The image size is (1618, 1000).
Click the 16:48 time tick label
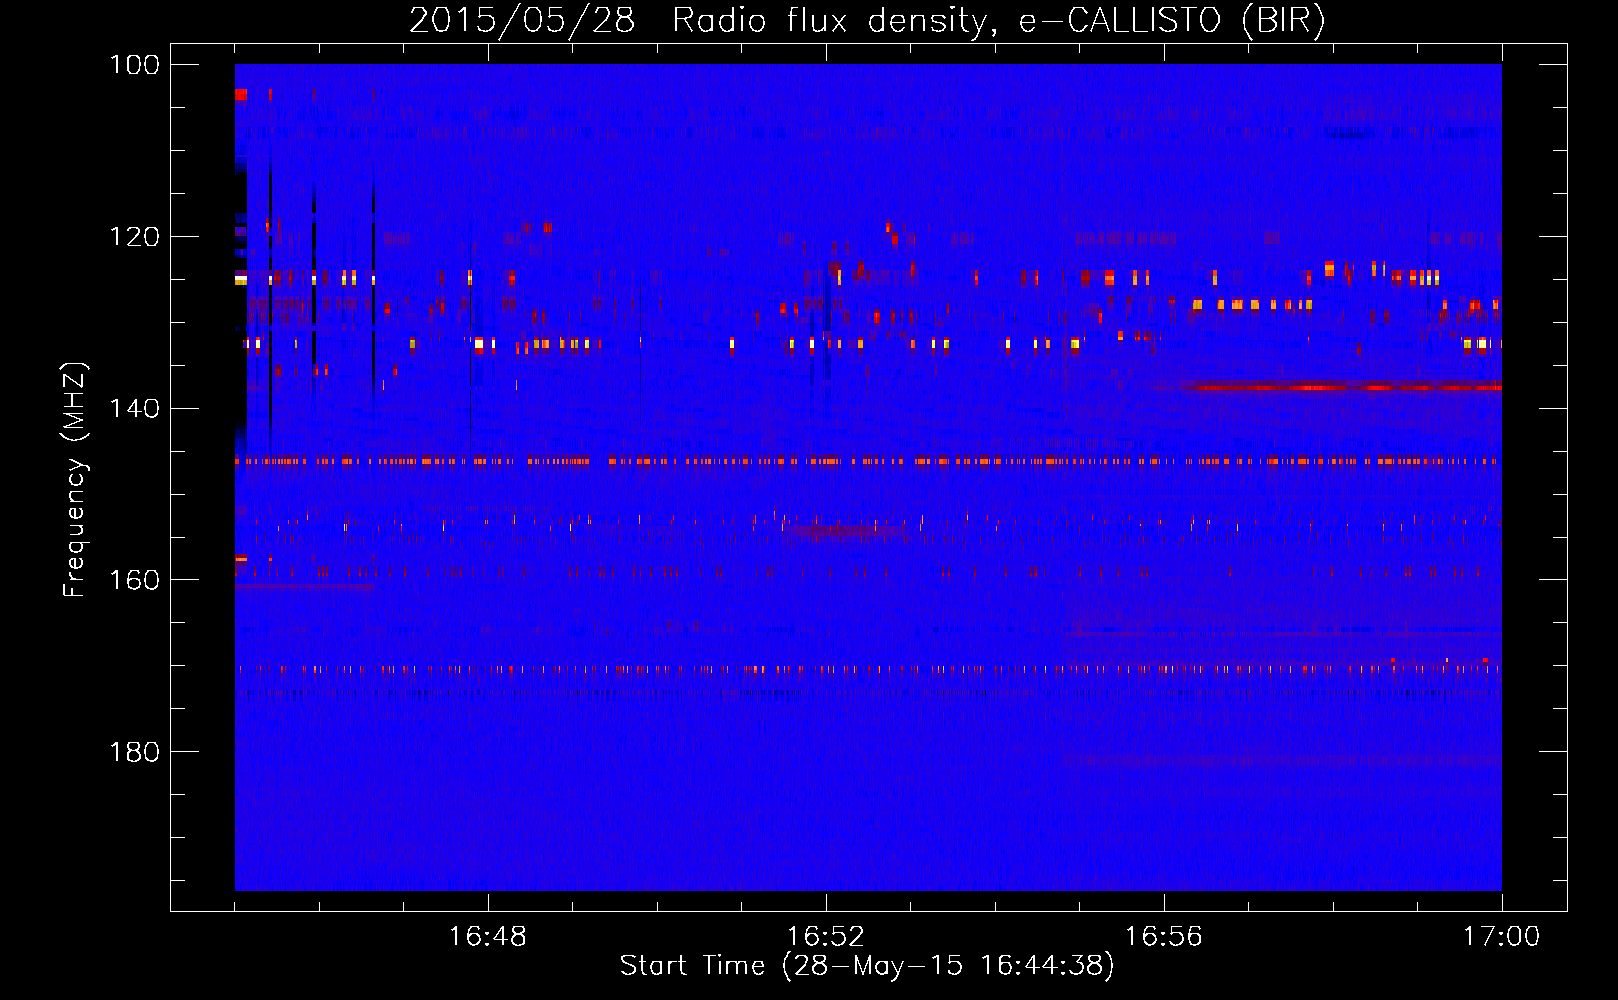tap(488, 937)
